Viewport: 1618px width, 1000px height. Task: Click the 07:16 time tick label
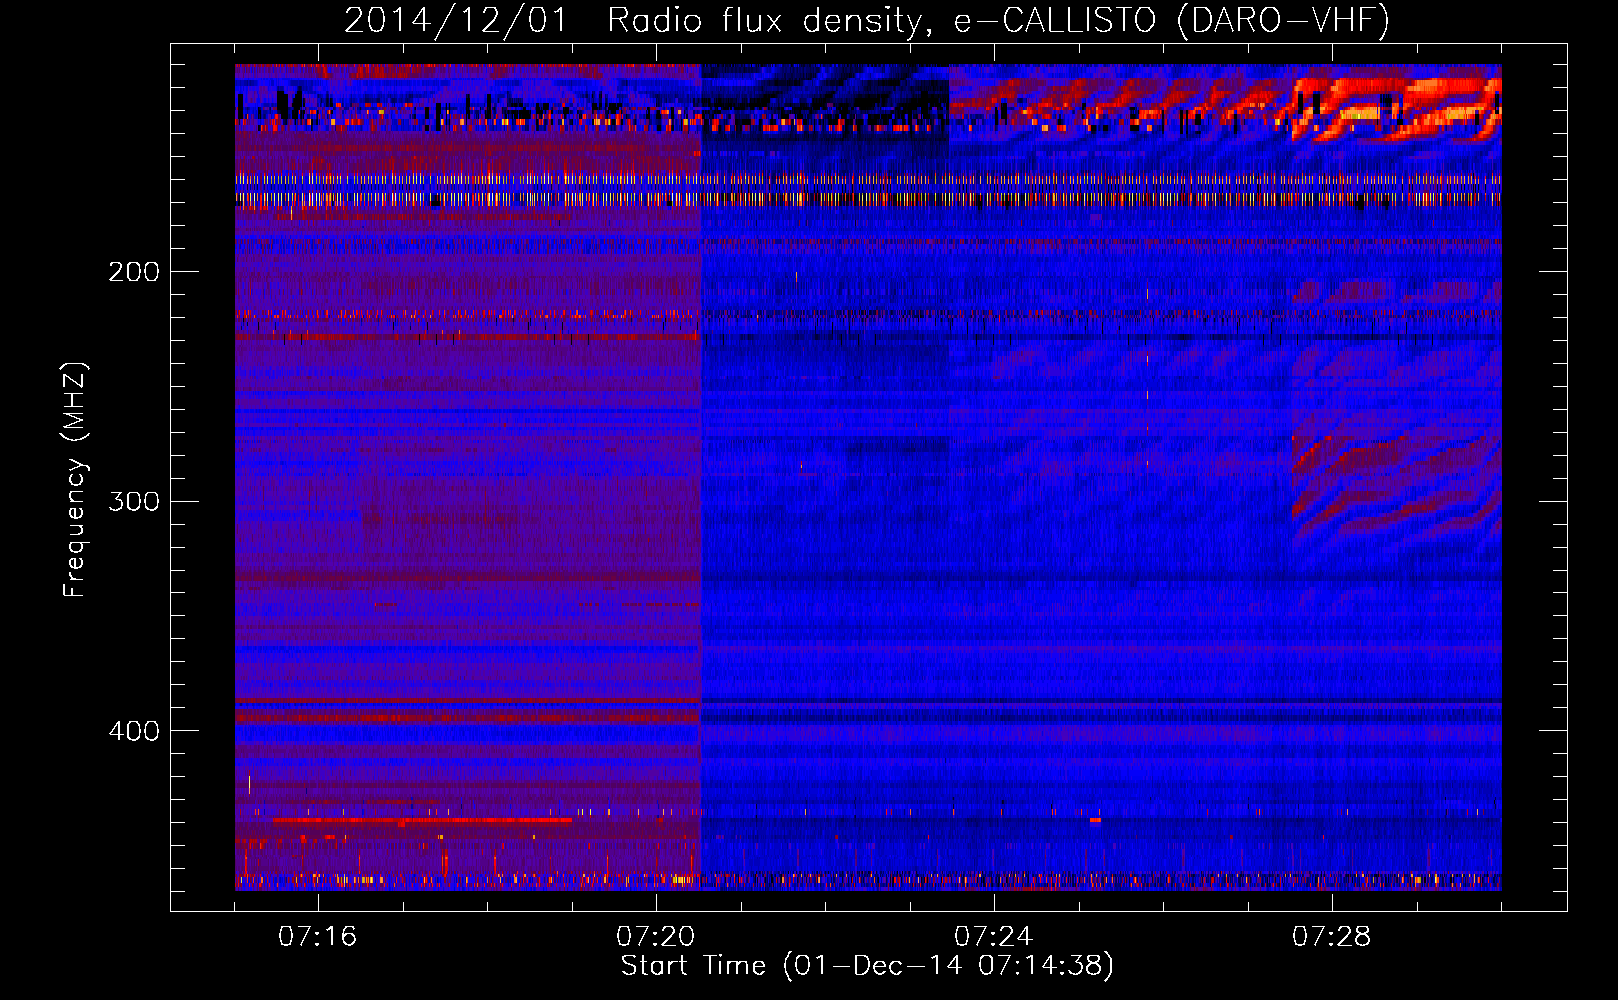point(317,937)
